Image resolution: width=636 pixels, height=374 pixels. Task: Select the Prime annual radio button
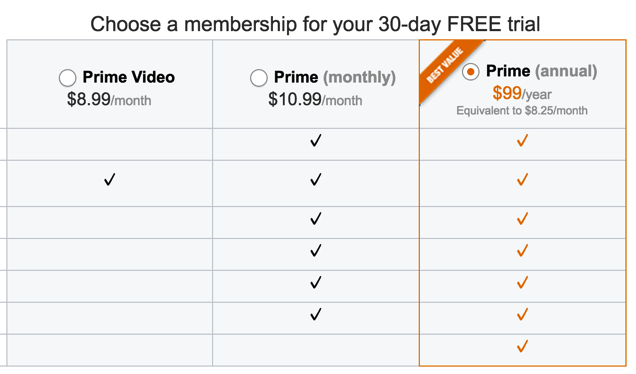pos(471,72)
